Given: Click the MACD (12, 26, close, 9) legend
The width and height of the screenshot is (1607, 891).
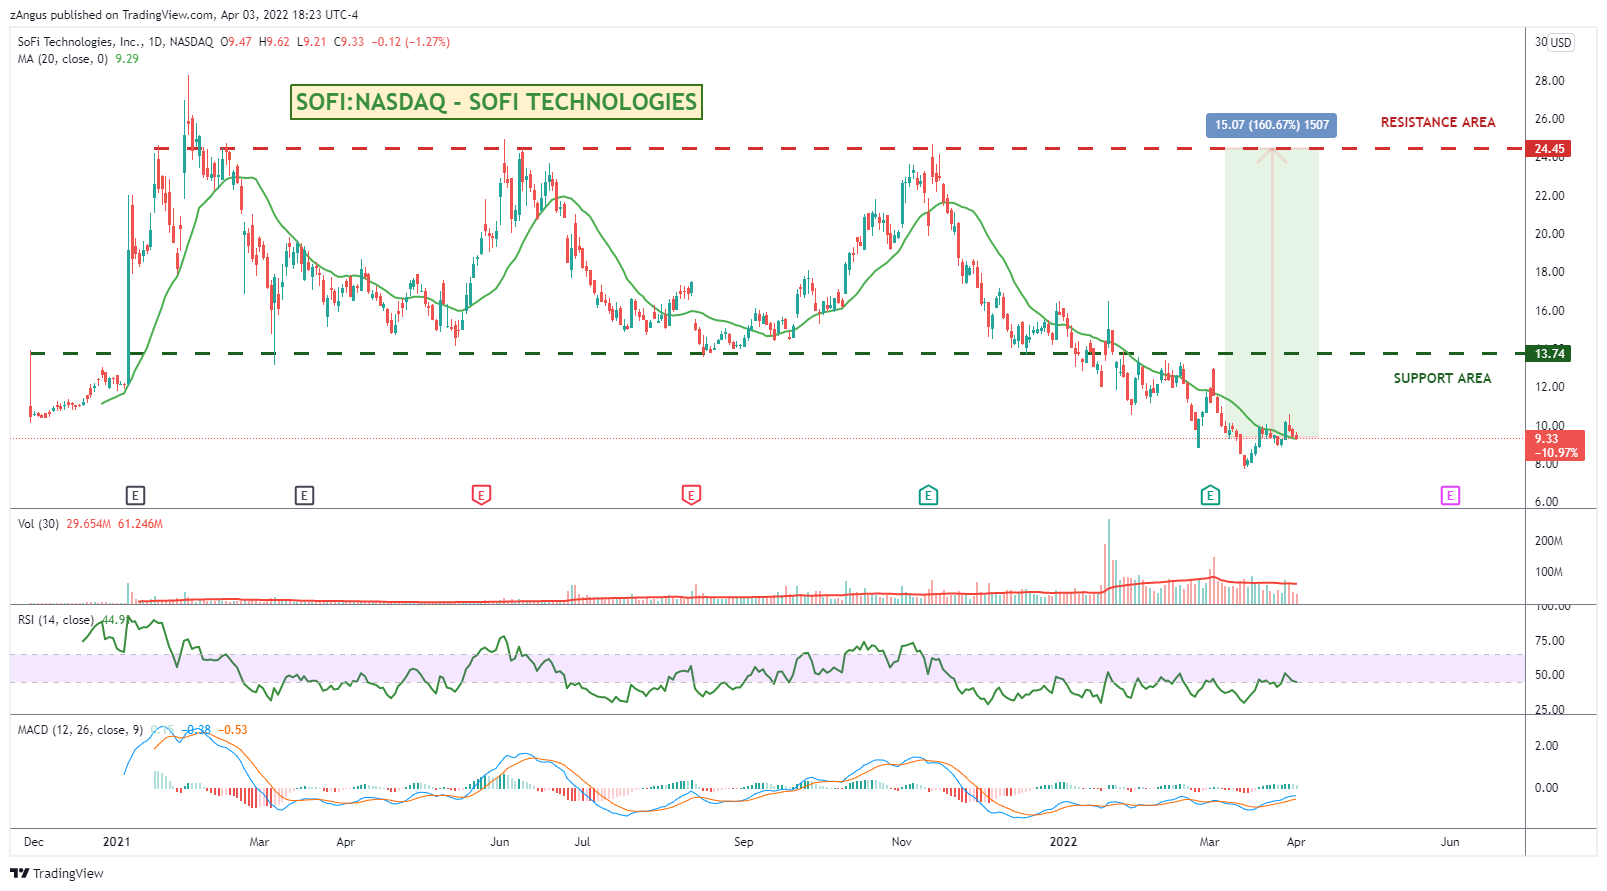Looking at the screenshot, I should click(x=80, y=730).
